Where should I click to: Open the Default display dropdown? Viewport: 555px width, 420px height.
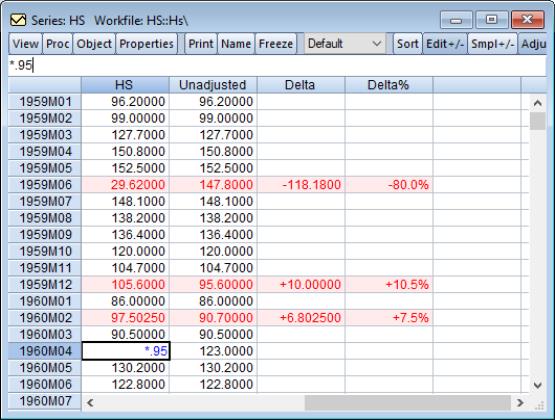point(345,44)
